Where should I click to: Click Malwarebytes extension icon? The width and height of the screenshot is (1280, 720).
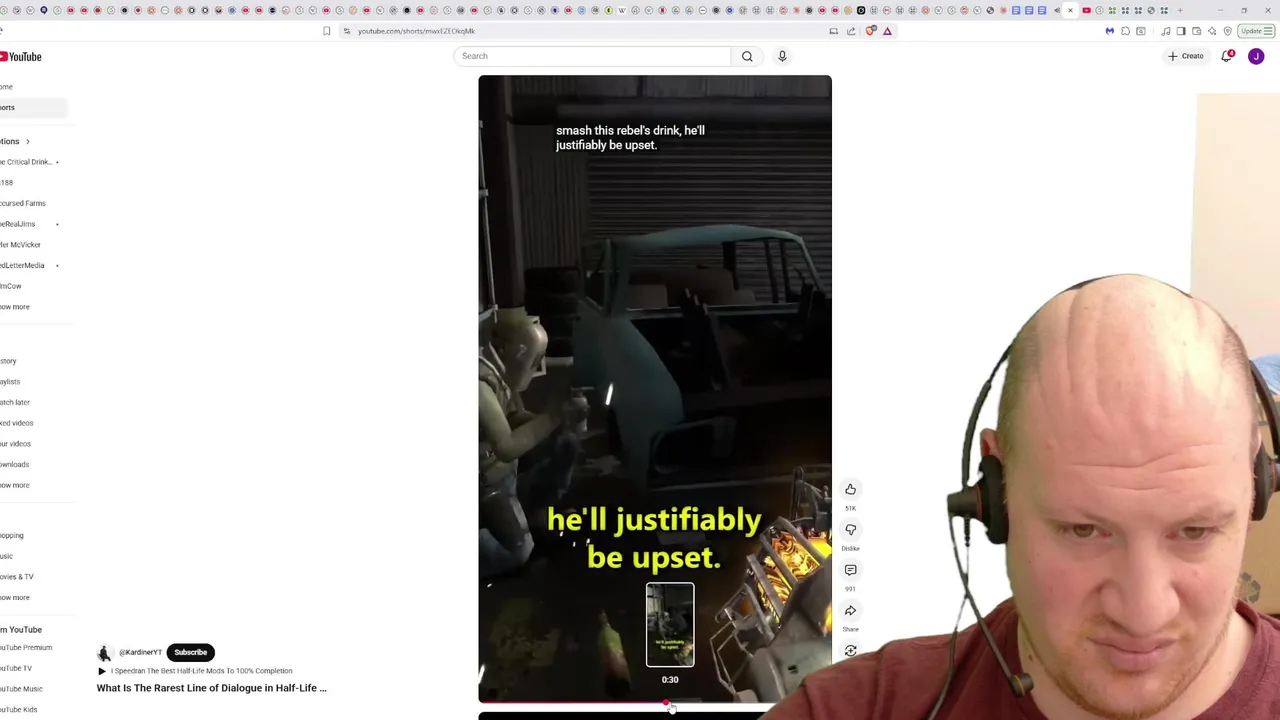(x=1109, y=31)
